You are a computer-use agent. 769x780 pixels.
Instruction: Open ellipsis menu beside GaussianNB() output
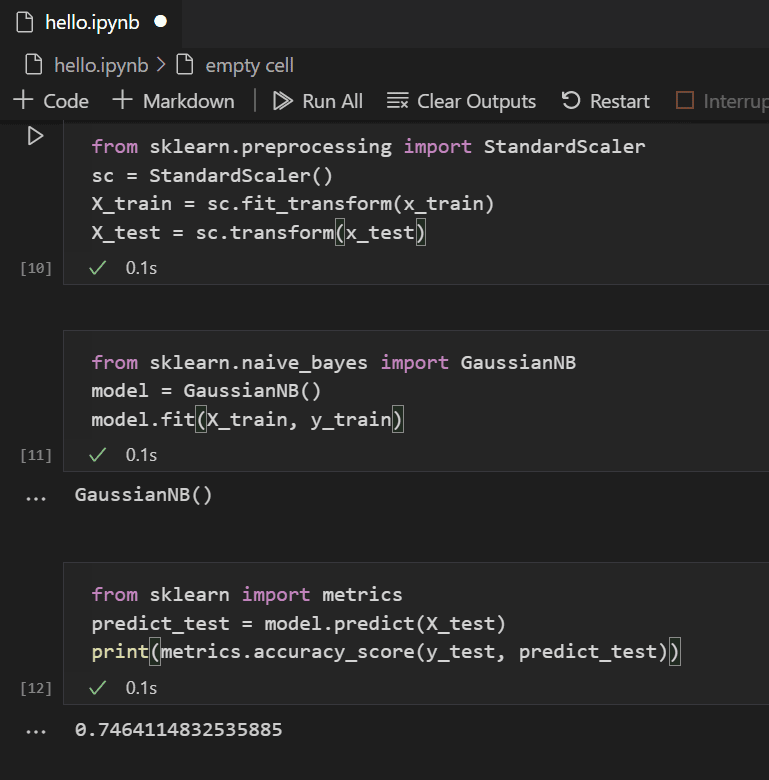coord(35,496)
